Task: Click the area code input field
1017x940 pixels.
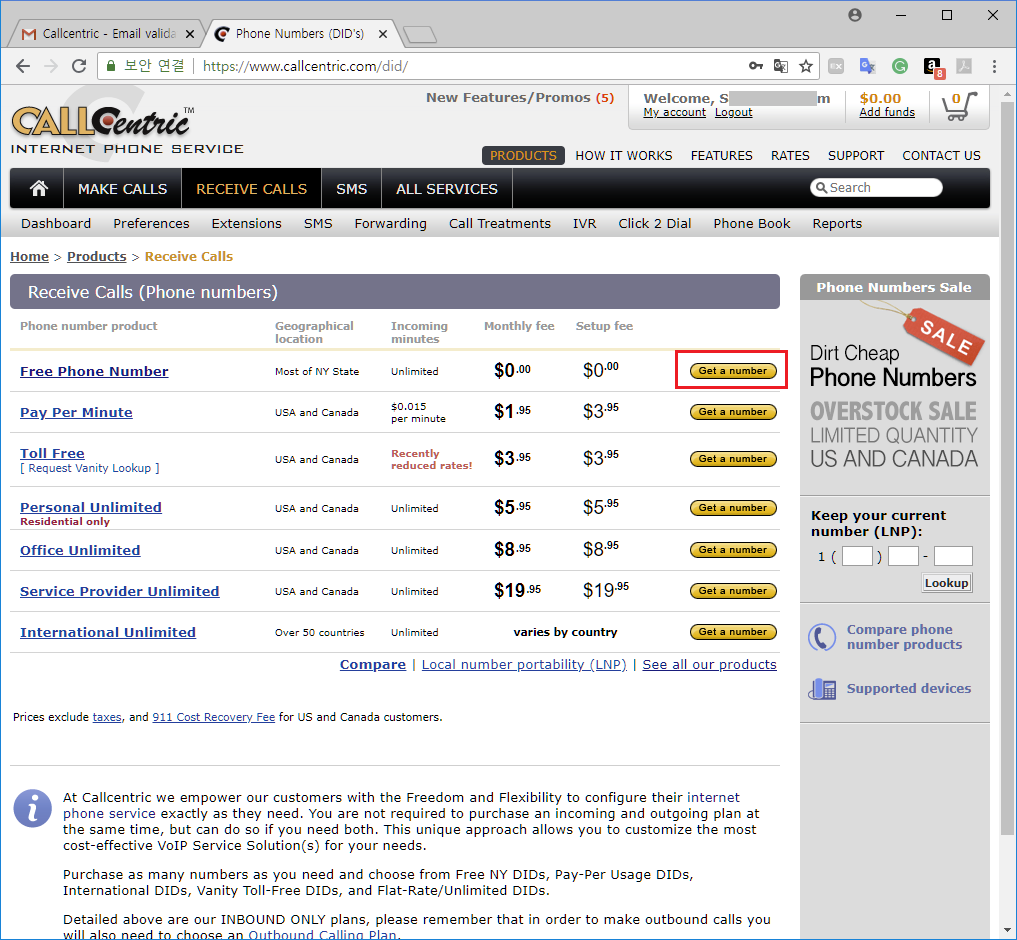Action: pos(856,556)
